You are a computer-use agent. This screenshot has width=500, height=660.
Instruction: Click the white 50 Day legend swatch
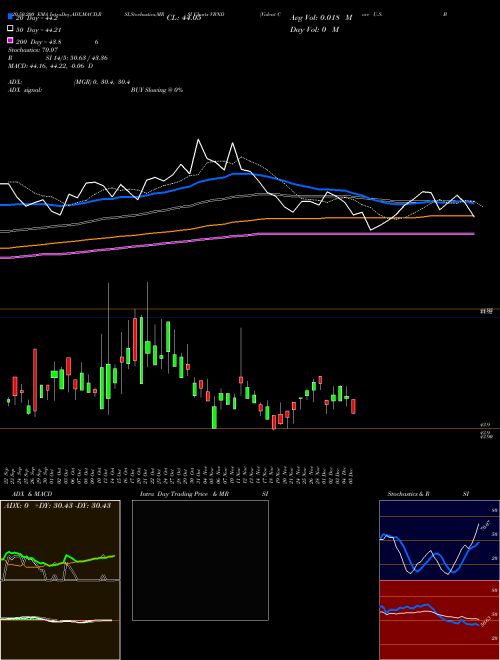pyautogui.click(x=10, y=29)
